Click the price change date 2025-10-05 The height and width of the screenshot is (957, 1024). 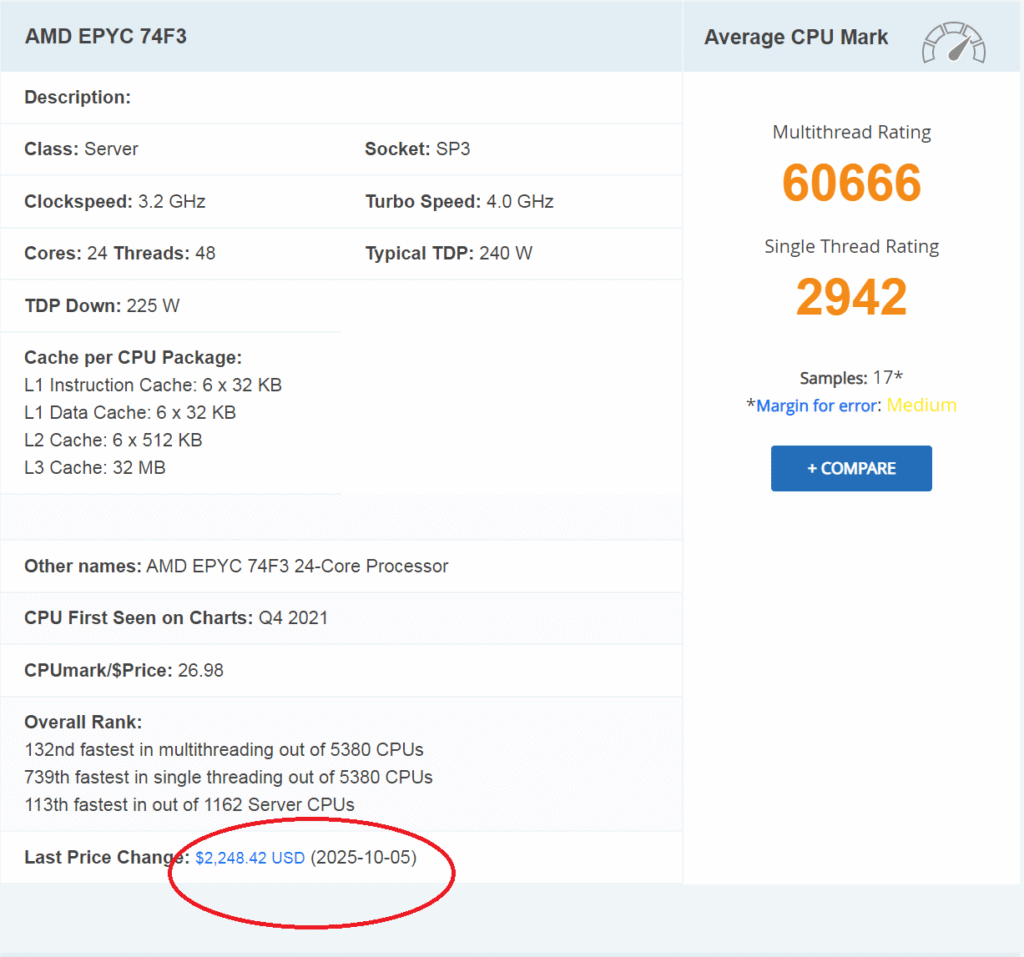[364, 858]
